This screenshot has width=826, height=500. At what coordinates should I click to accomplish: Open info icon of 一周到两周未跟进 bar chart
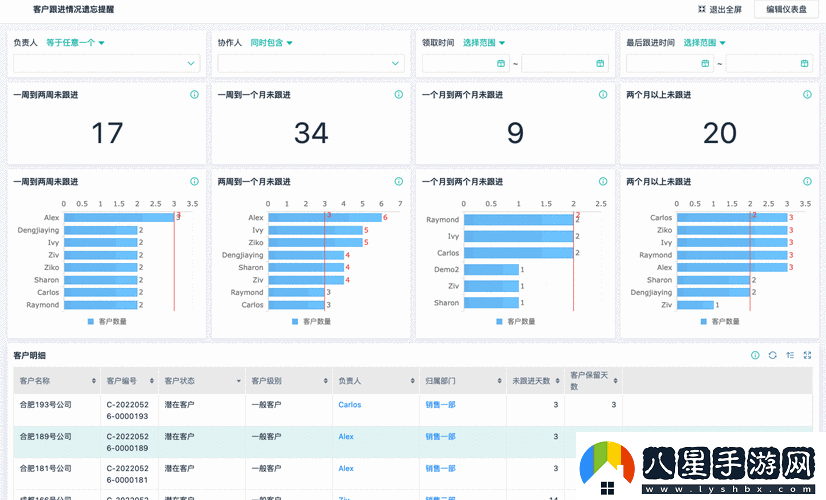click(x=194, y=181)
